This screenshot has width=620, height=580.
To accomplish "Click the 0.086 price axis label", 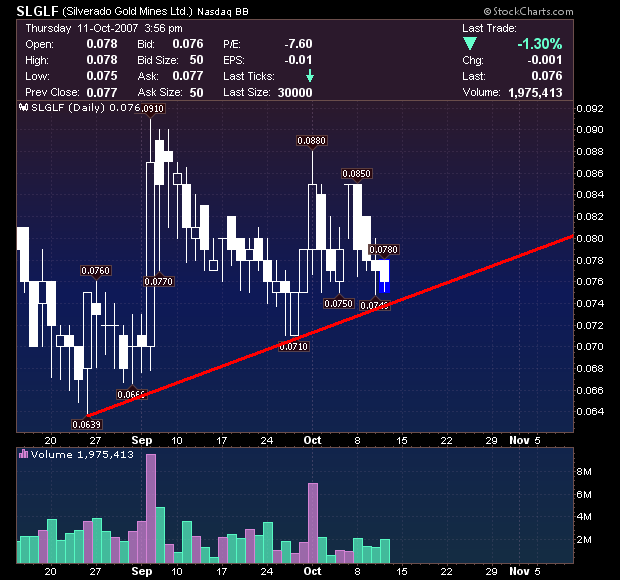I will pyautogui.click(x=590, y=173).
